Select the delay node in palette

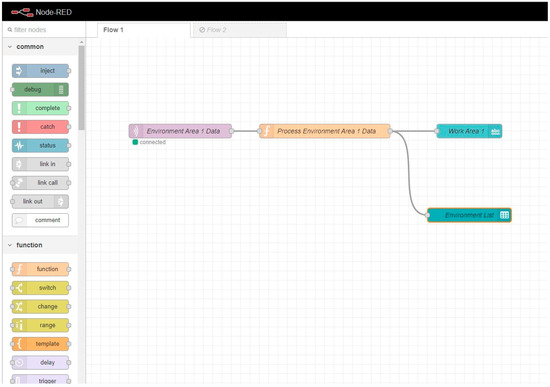(40, 362)
